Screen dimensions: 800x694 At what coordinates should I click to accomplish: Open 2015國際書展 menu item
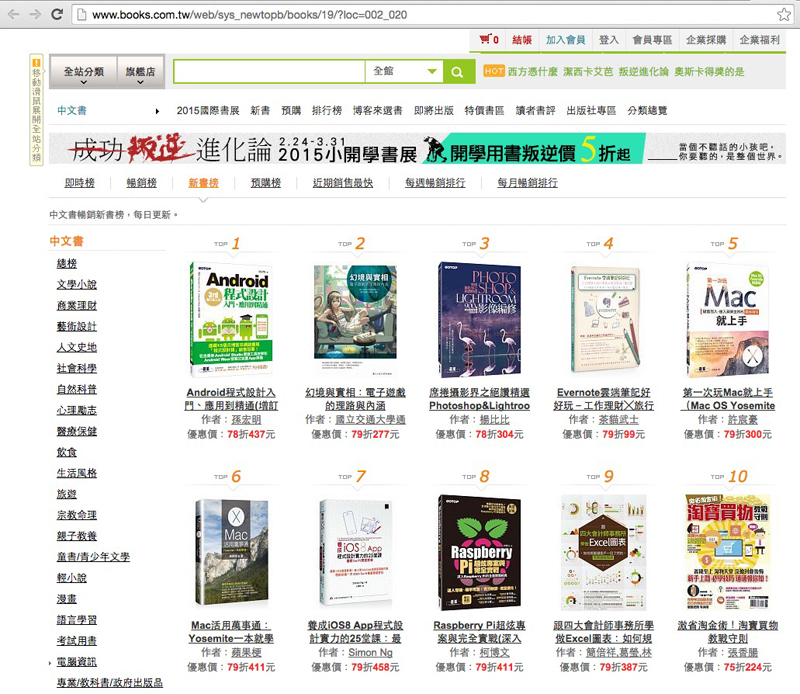[208, 110]
